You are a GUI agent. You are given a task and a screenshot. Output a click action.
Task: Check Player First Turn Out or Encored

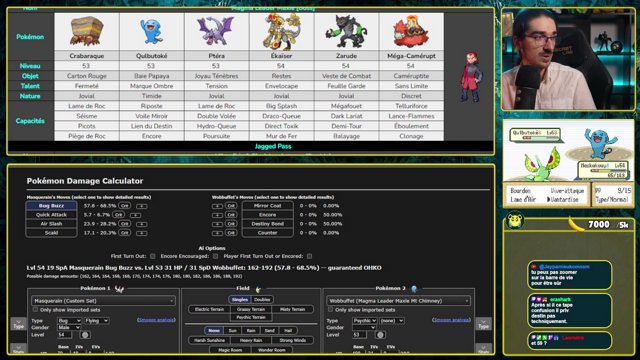[x=309, y=256]
